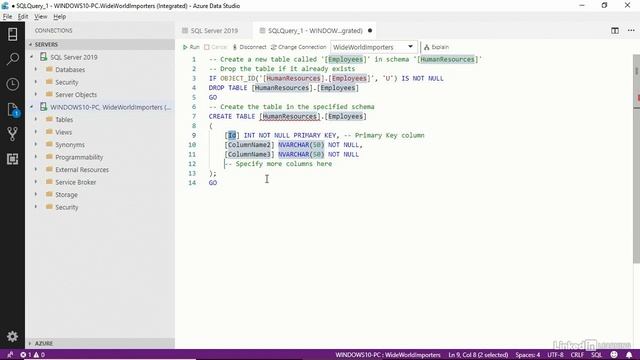The image size is (640, 360).
Task: Click ColumnName3 on line 11
Action: (249, 154)
